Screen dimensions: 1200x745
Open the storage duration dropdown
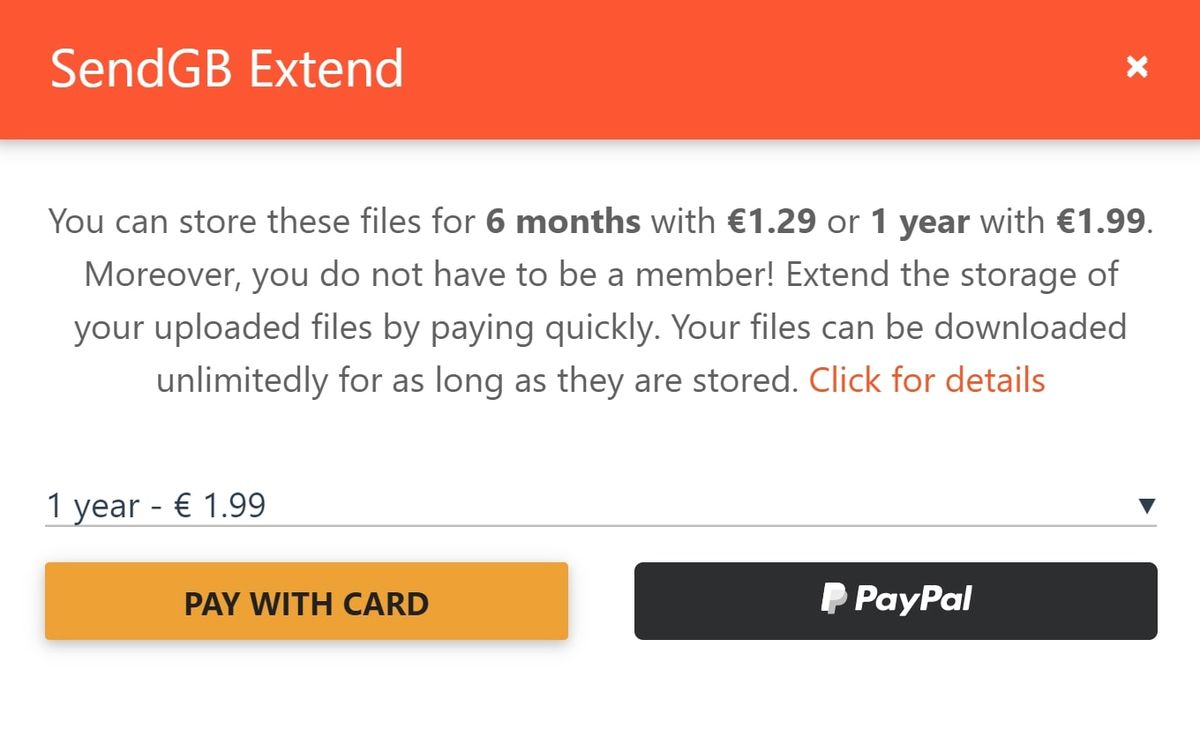pos(600,506)
